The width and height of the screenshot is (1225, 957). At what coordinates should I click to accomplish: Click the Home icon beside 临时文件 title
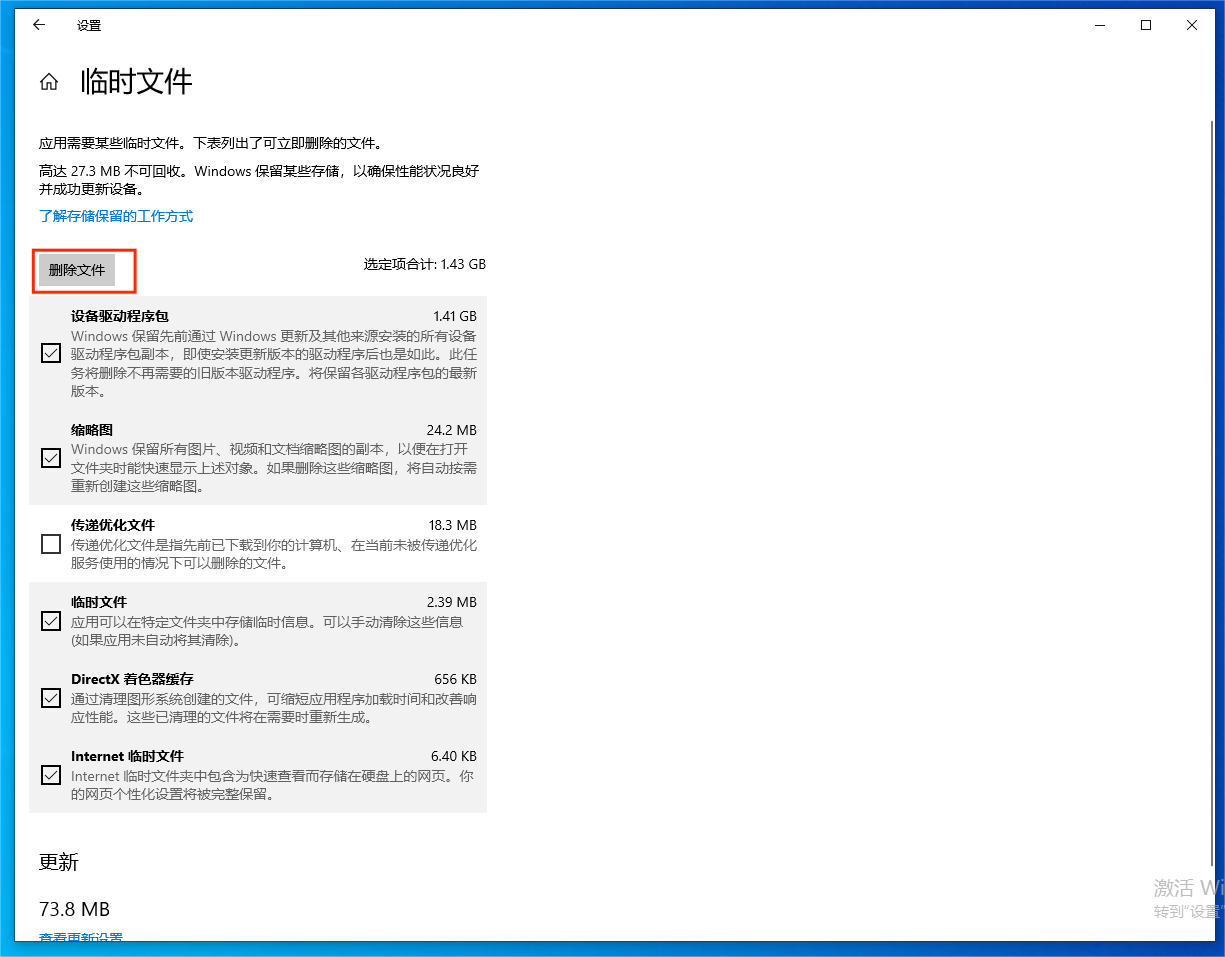48,83
